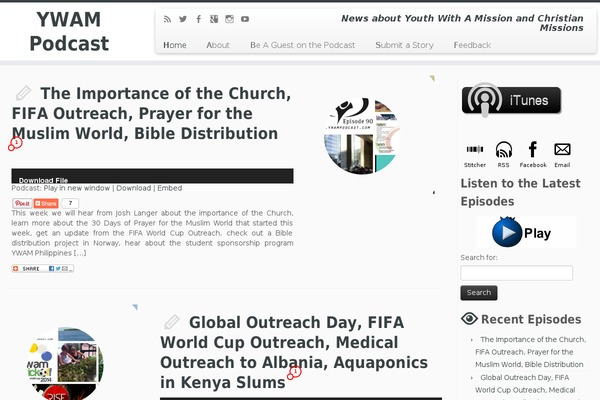Click the pencil icon beside Global Outreach title
The height and width of the screenshot is (400, 600).
[172, 322]
